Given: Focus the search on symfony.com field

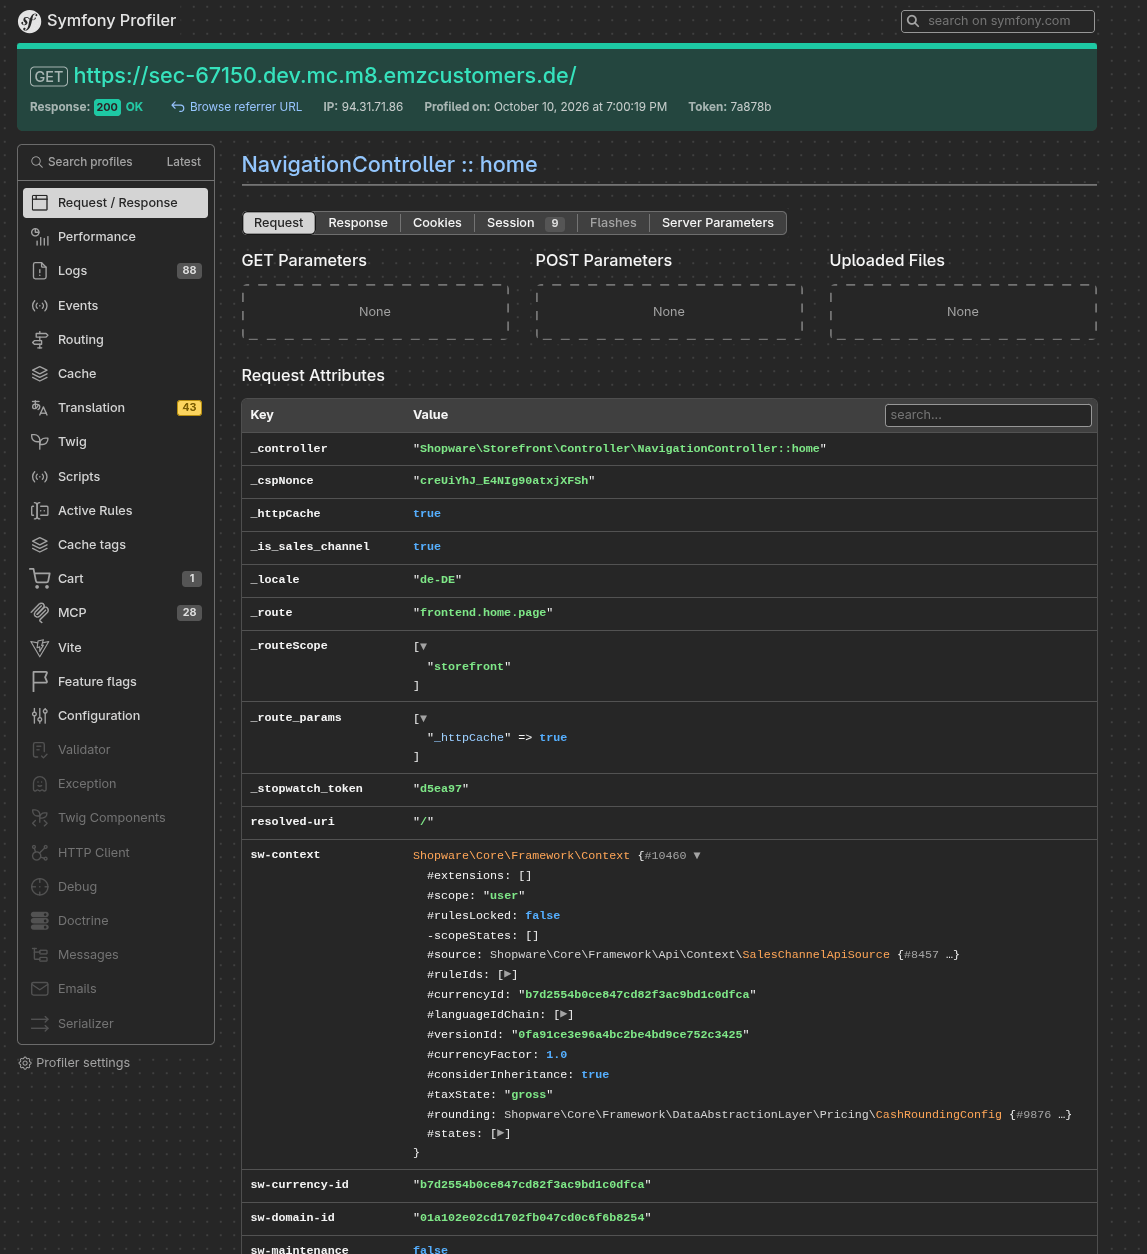Looking at the screenshot, I should (x=998, y=21).
